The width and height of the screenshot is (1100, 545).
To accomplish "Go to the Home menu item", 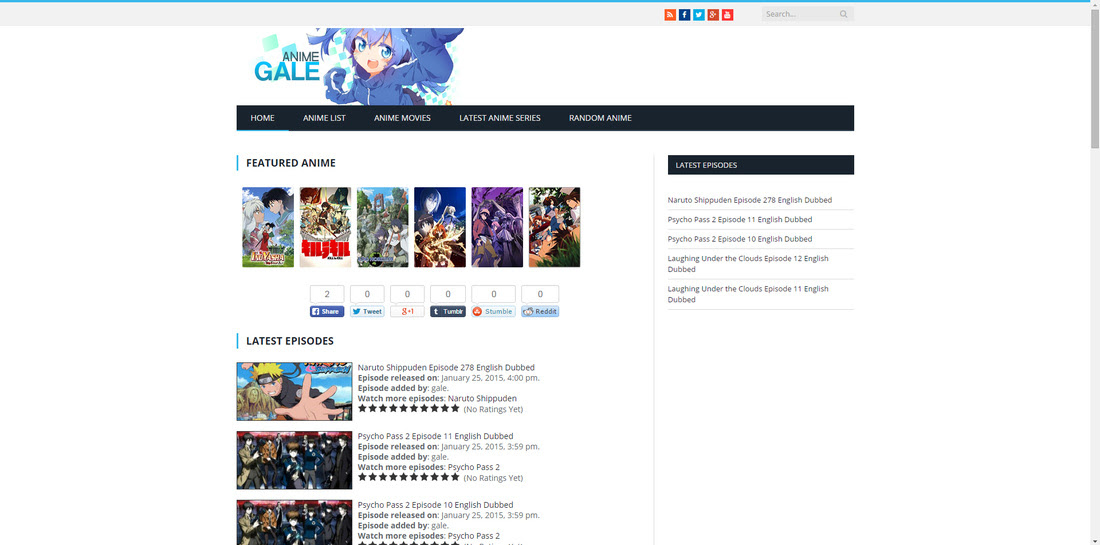I will coord(262,118).
